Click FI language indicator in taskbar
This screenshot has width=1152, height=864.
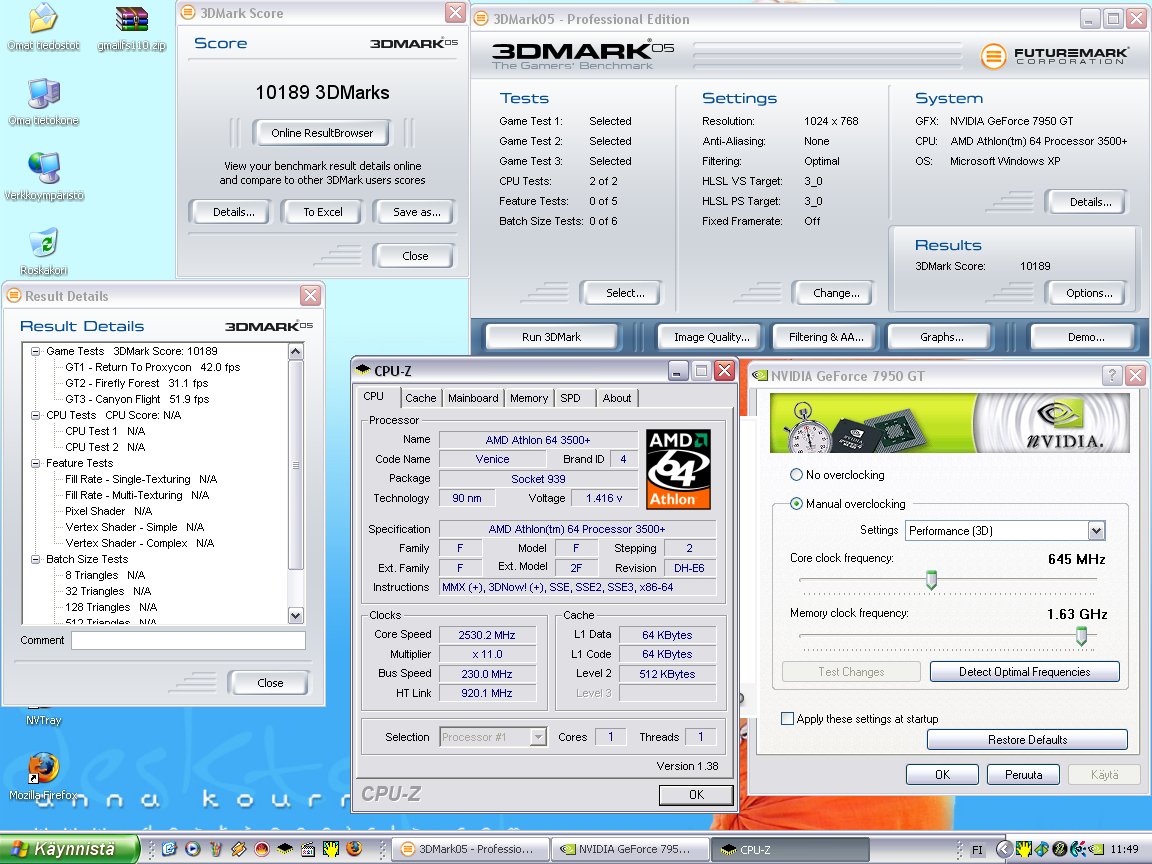[977, 850]
